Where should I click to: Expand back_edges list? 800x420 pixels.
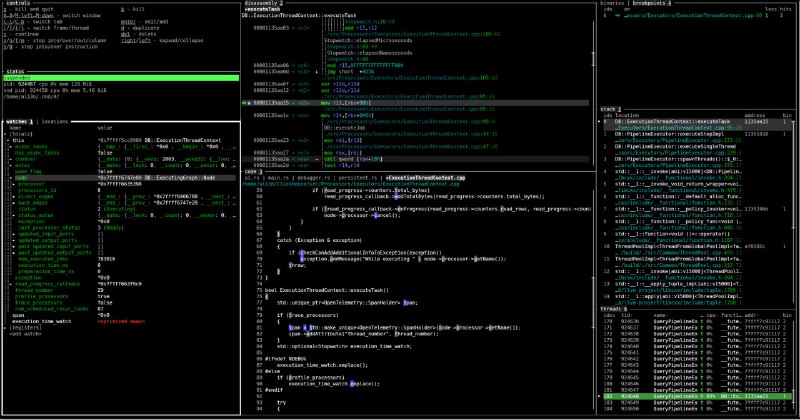tap(15, 203)
